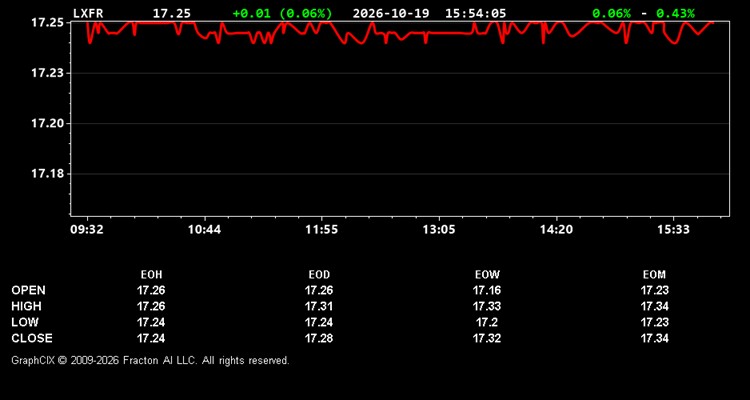This screenshot has height=400, width=750.
Task: Click the EOW CLOSE value 17.32
Action: point(487,338)
